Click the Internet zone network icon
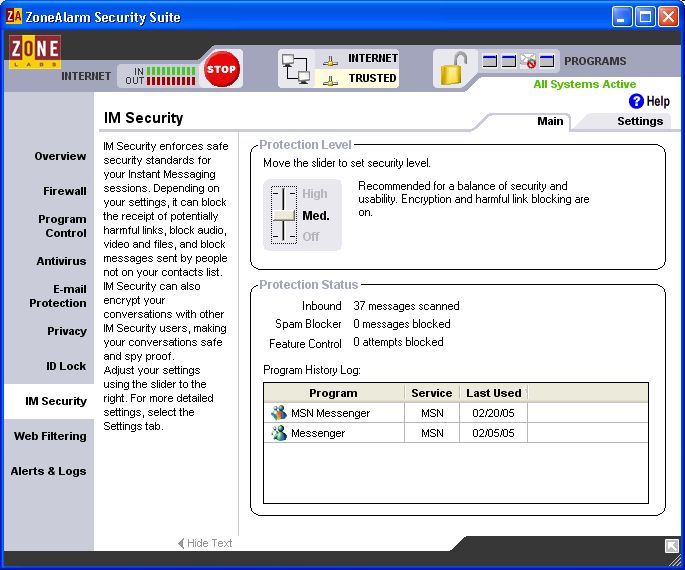 coord(330,59)
